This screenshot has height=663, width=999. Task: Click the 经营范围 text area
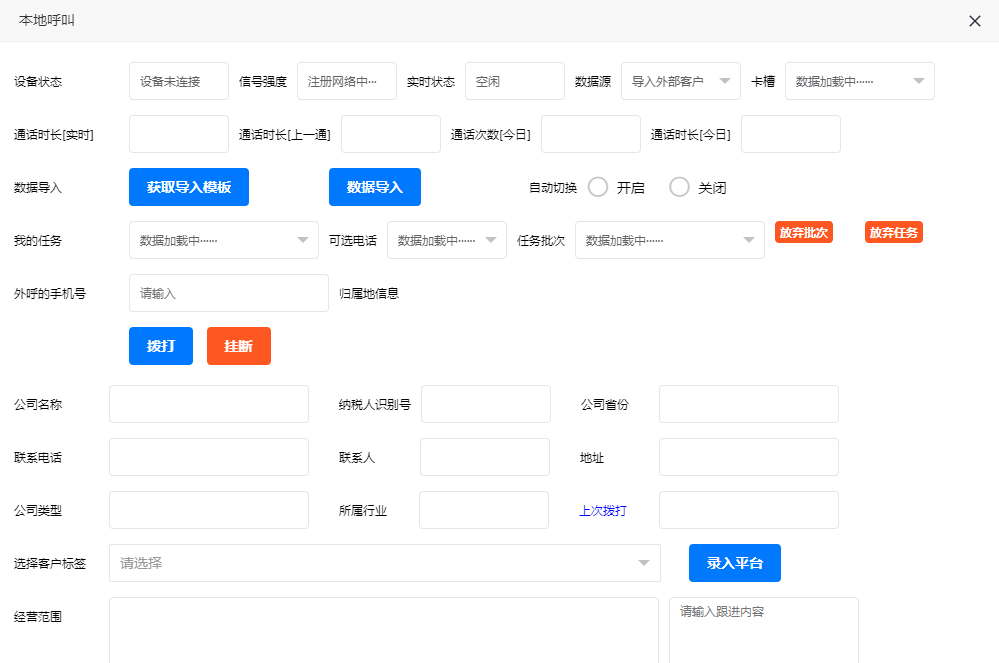tap(384, 630)
